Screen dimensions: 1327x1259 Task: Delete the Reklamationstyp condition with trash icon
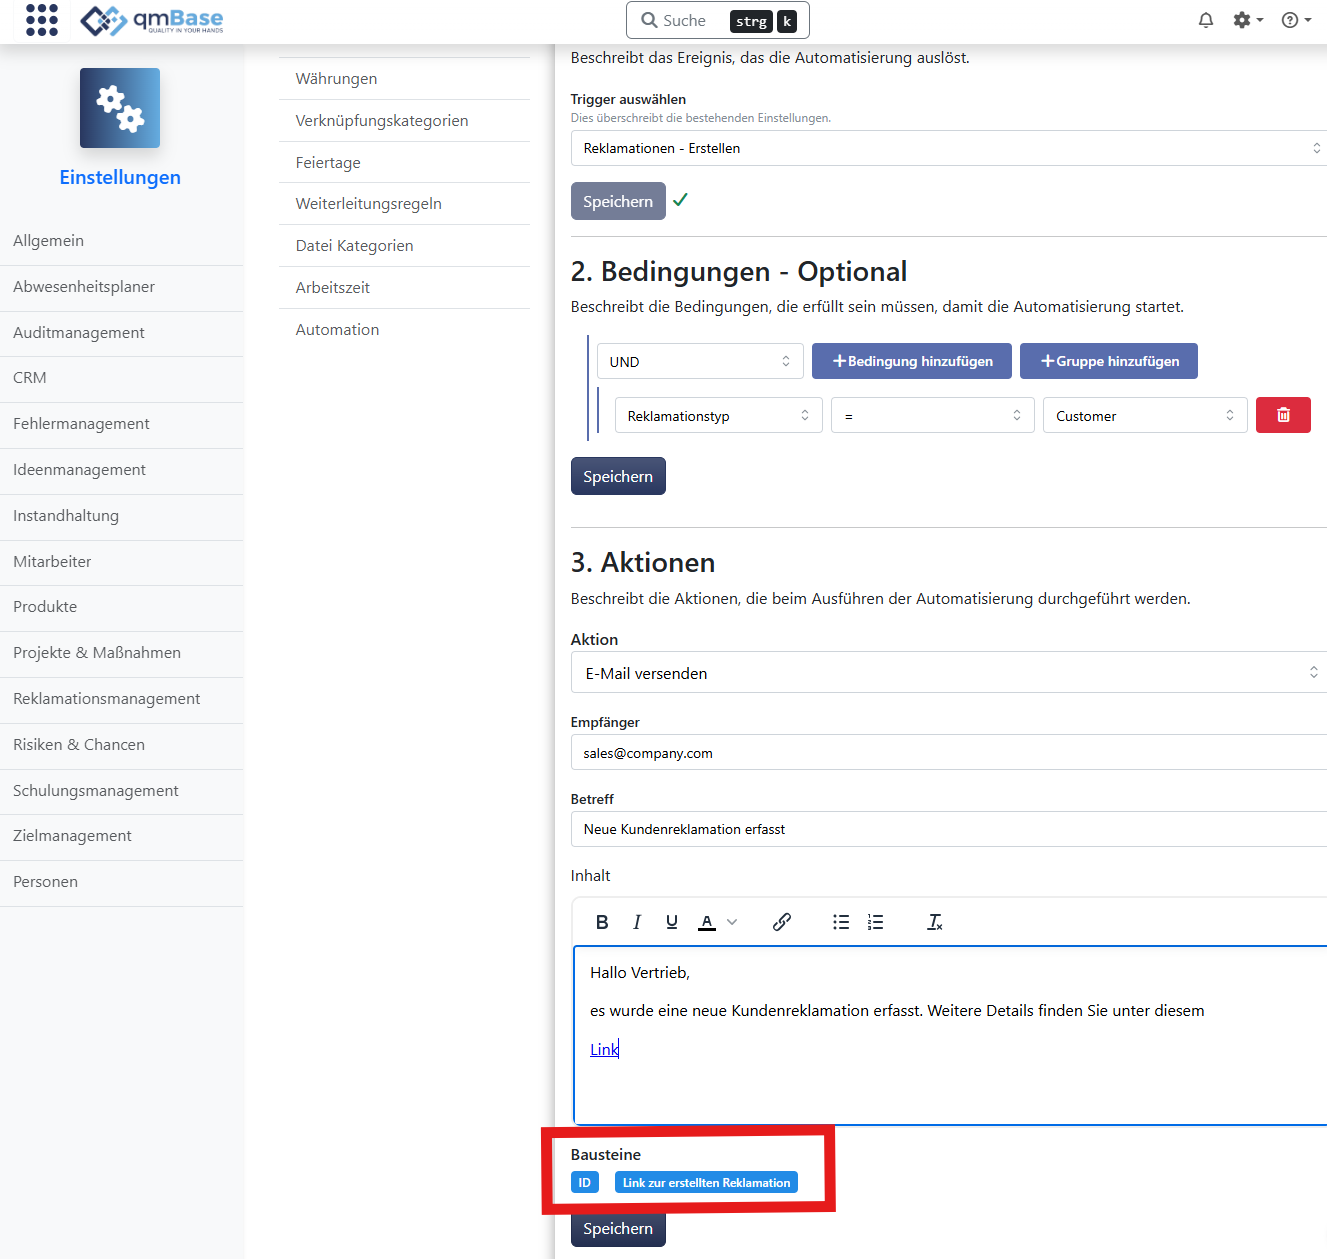(x=1283, y=415)
